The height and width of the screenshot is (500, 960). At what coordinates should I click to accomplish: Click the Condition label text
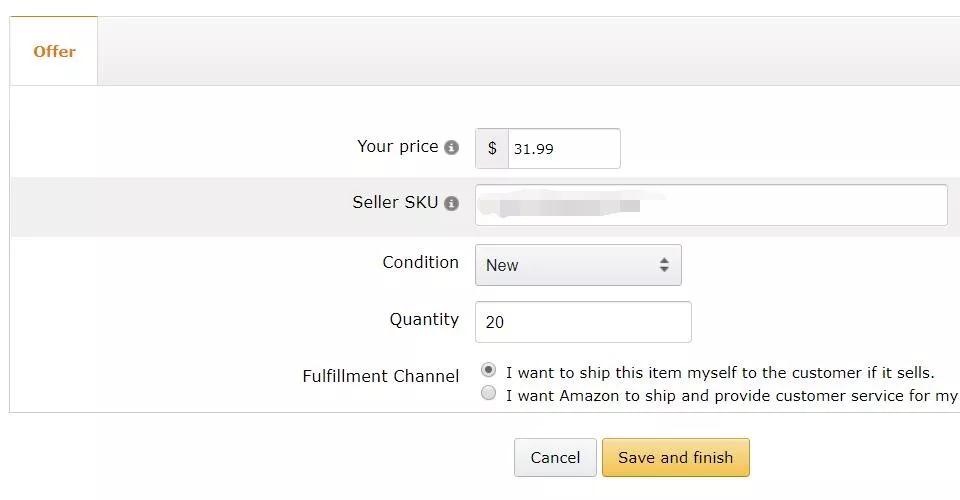(420, 262)
